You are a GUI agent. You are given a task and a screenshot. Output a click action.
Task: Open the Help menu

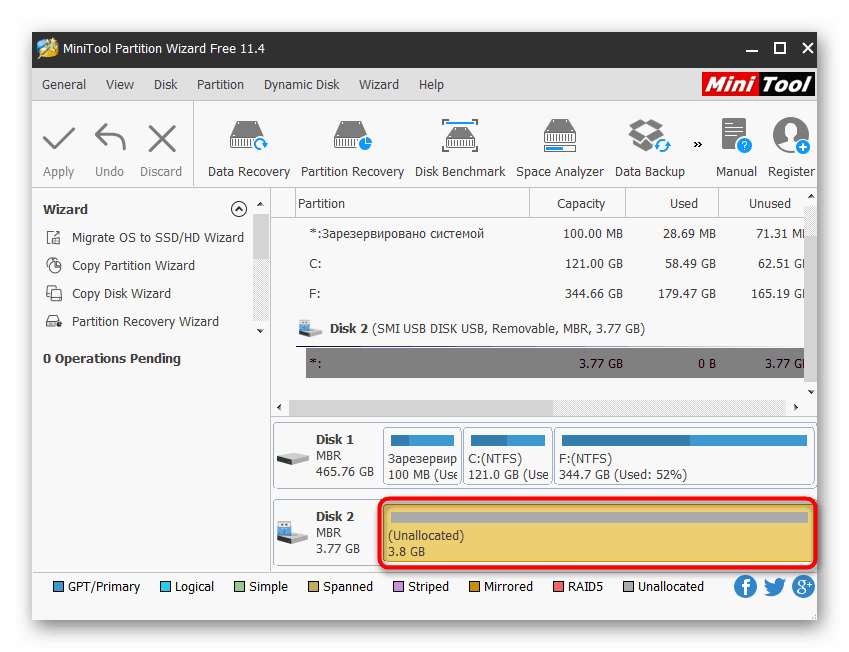coord(431,84)
